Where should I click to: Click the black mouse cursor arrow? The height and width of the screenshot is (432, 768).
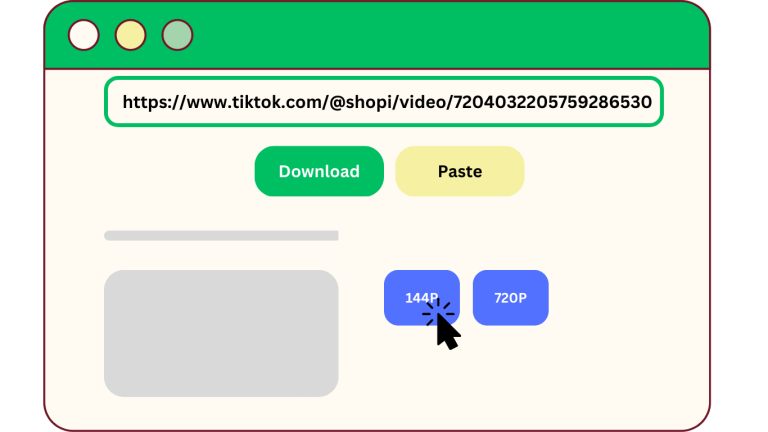click(x=448, y=332)
